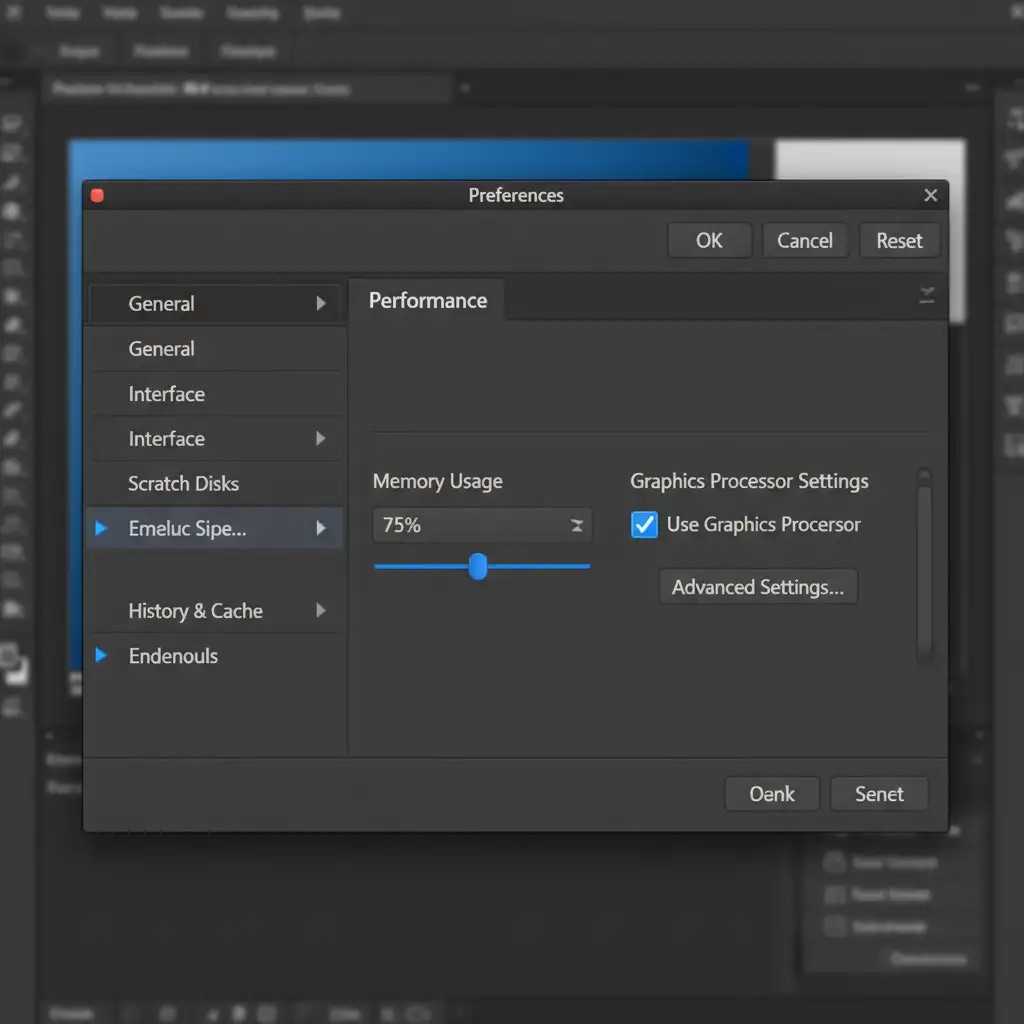
Task: Expand the arrow on the Emeluc Sipe row
Action: pos(321,528)
